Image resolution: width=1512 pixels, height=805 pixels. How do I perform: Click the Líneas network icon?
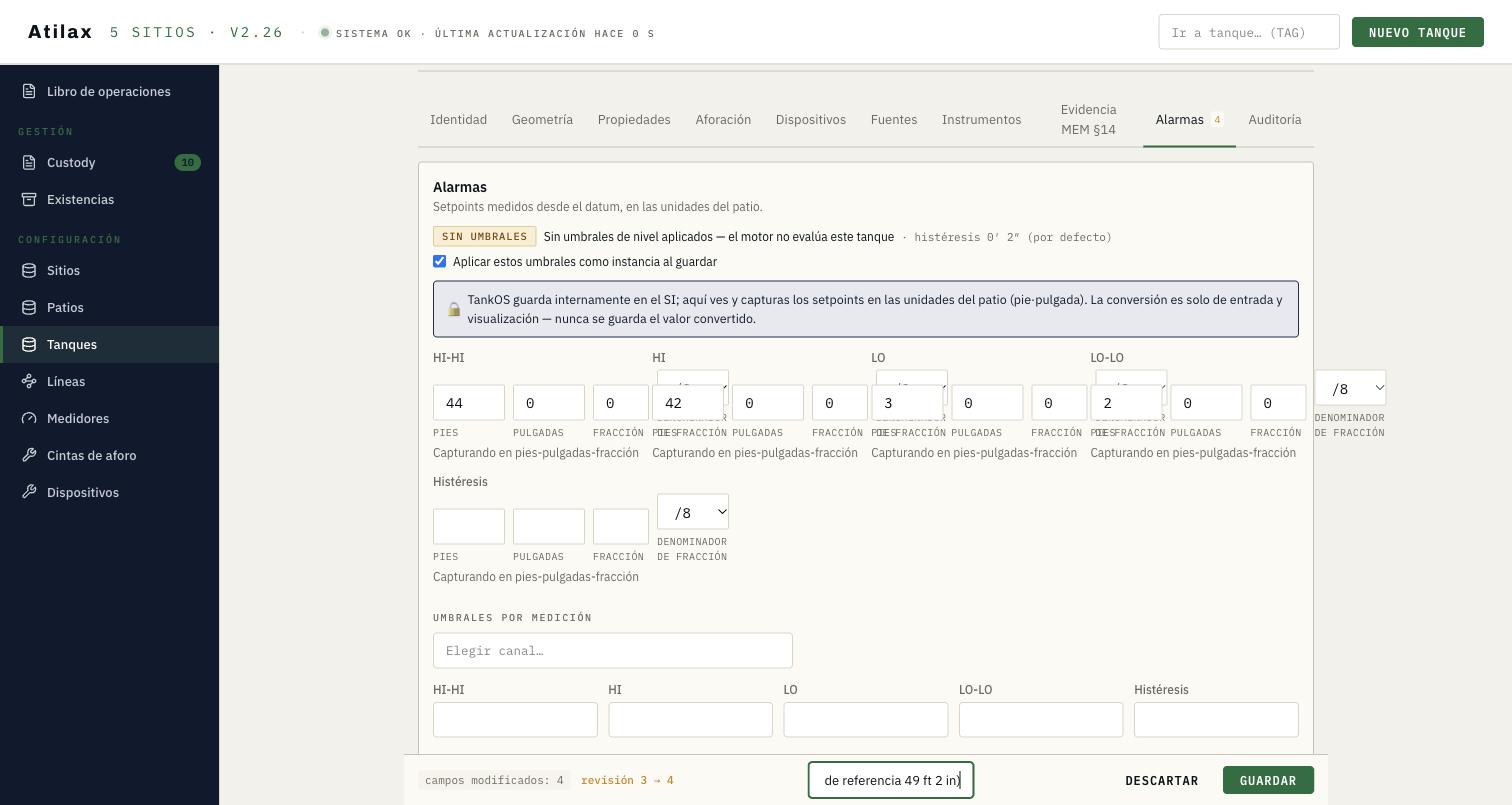tap(29, 381)
